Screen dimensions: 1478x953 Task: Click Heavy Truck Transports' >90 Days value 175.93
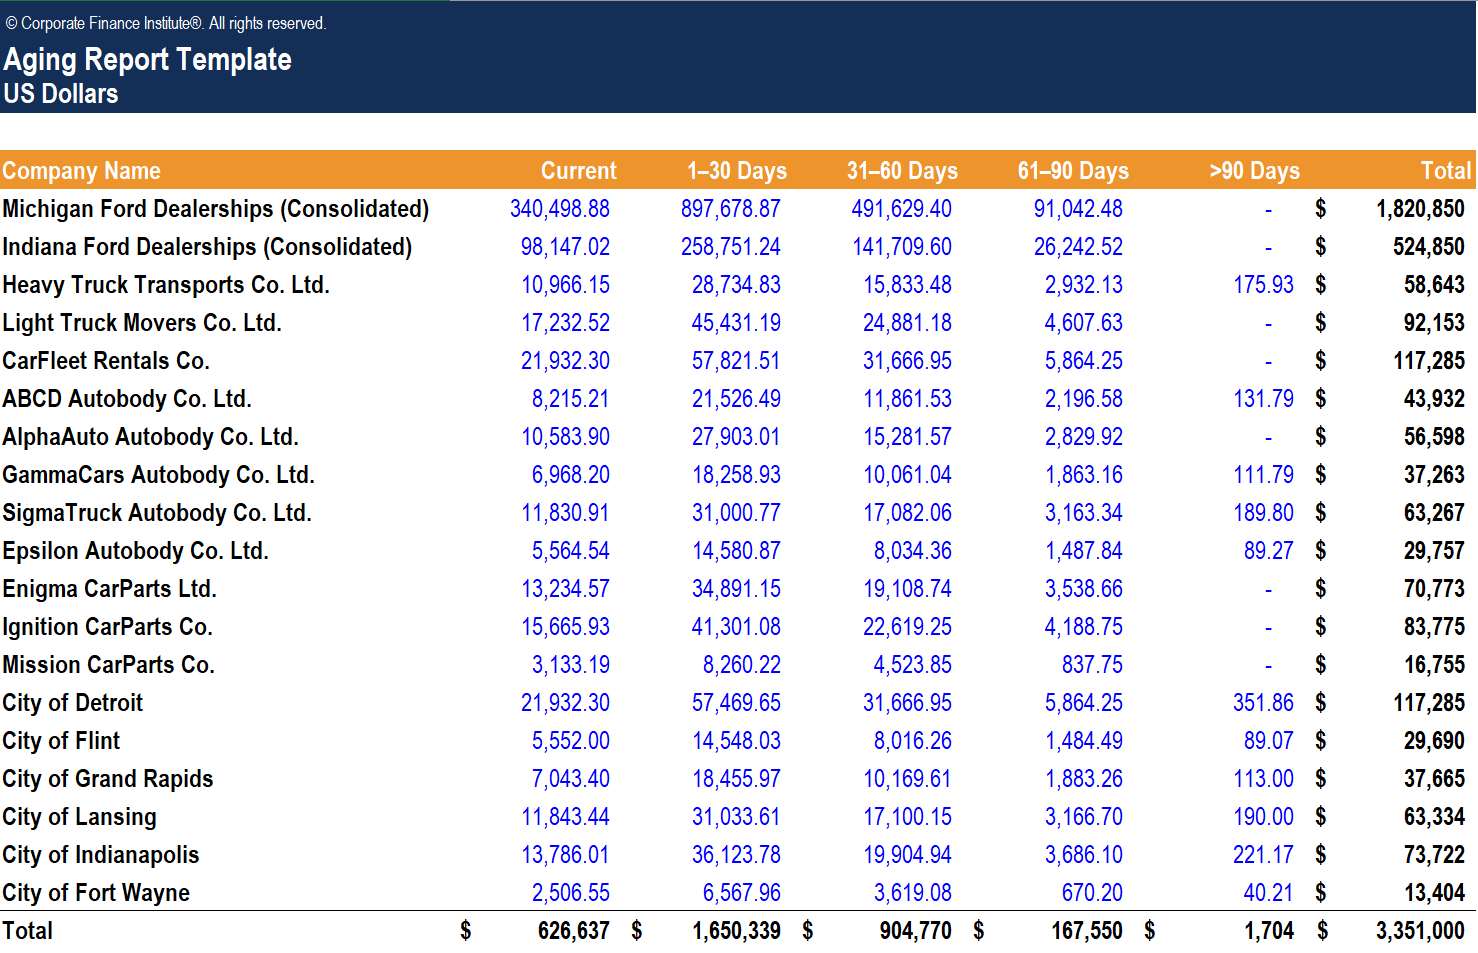pos(1263,285)
